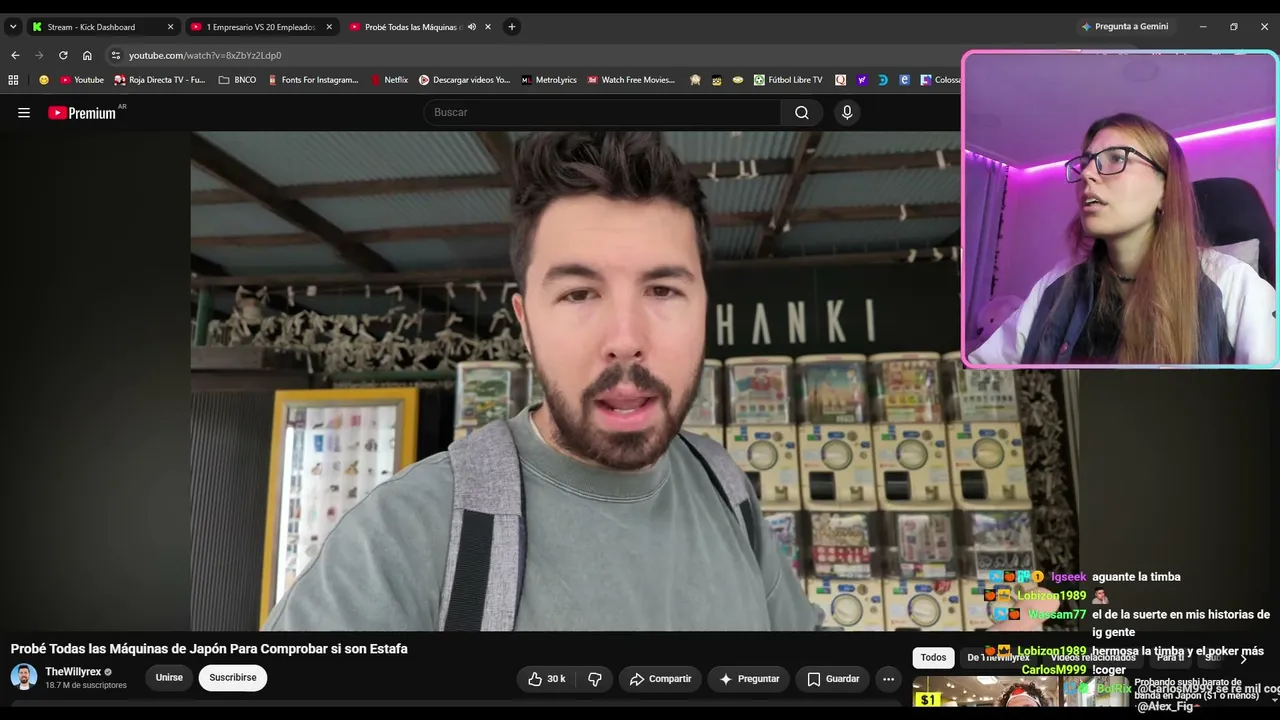Save video with Guardar button
Image resolution: width=1280 pixels, height=720 pixels.
832,679
